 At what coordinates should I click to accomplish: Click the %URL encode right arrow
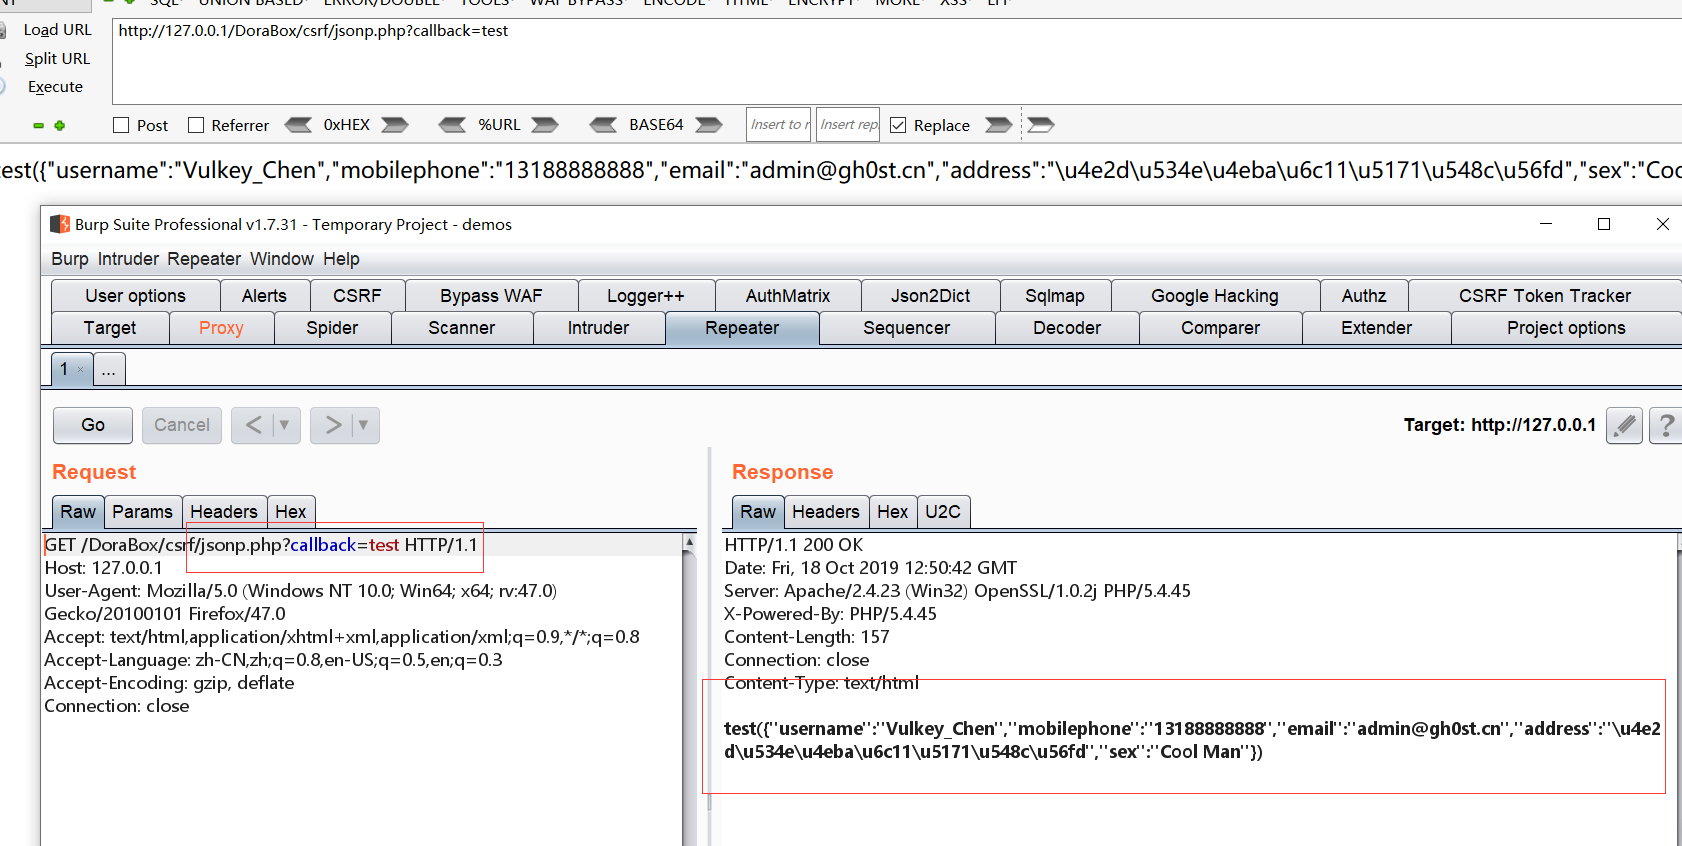click(x=545, y=125)
